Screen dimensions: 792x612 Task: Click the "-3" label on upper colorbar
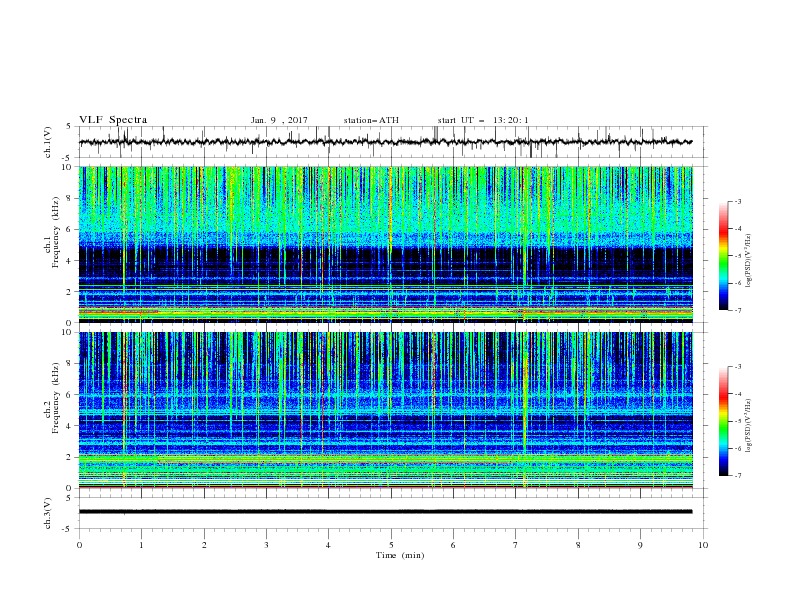[x=737, y=201]
